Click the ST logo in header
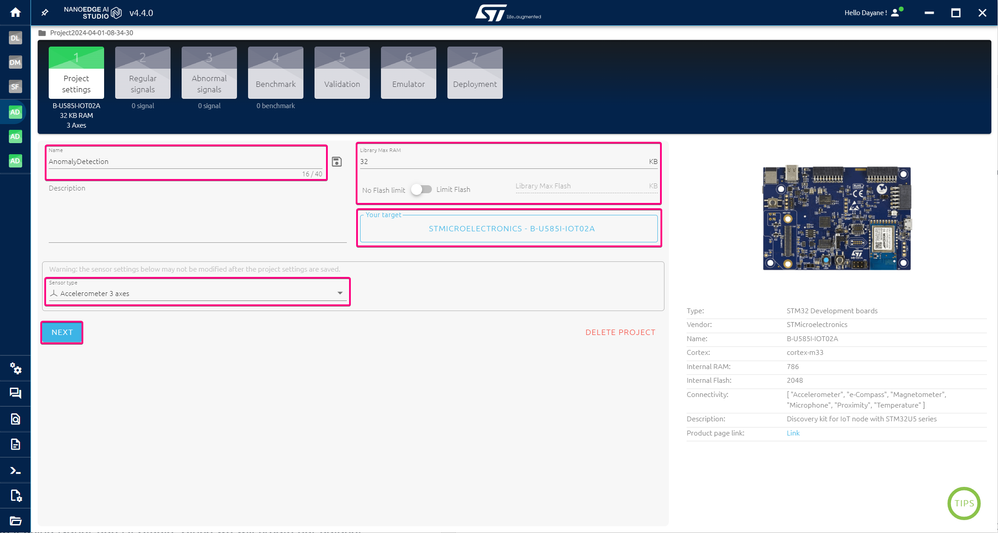 pyautogui.click(x=507, y=13)
